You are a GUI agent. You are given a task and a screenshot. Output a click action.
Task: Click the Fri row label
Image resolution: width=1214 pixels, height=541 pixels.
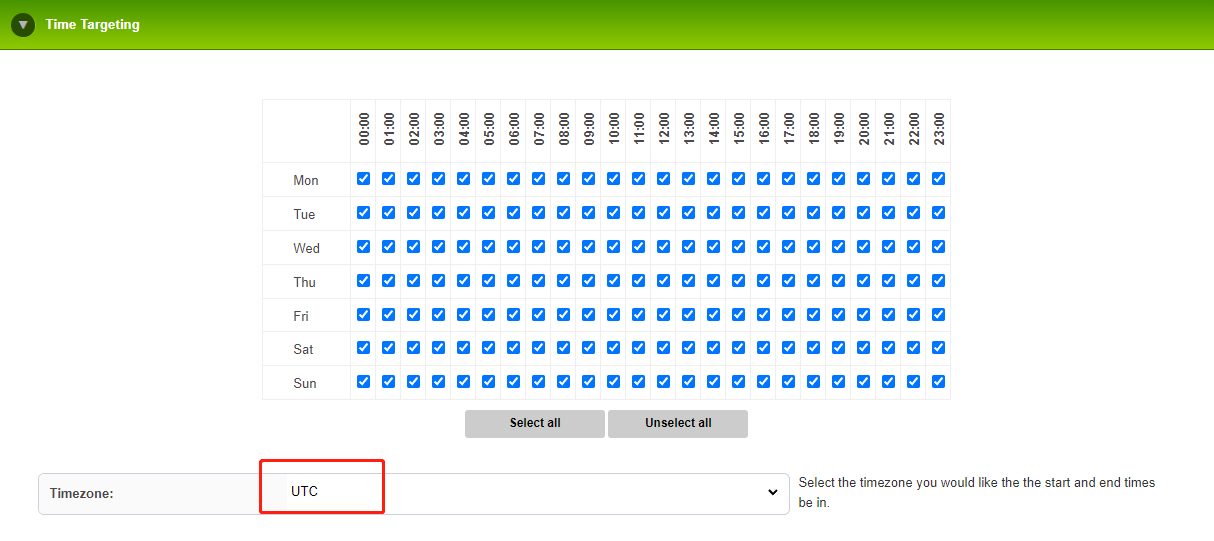[301, 316]
